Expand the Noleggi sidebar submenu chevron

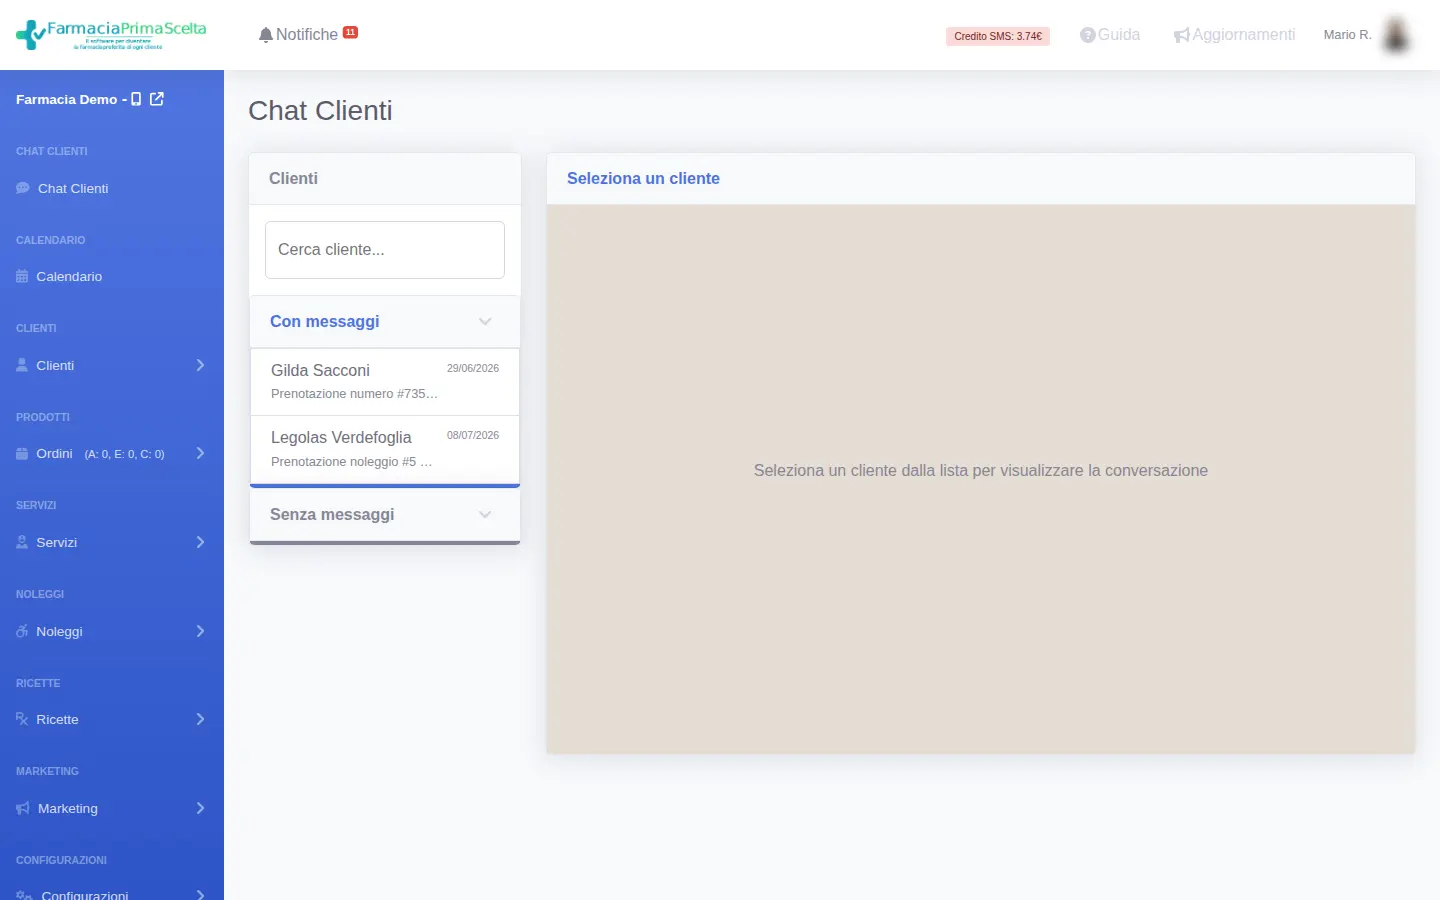(200, 631)
